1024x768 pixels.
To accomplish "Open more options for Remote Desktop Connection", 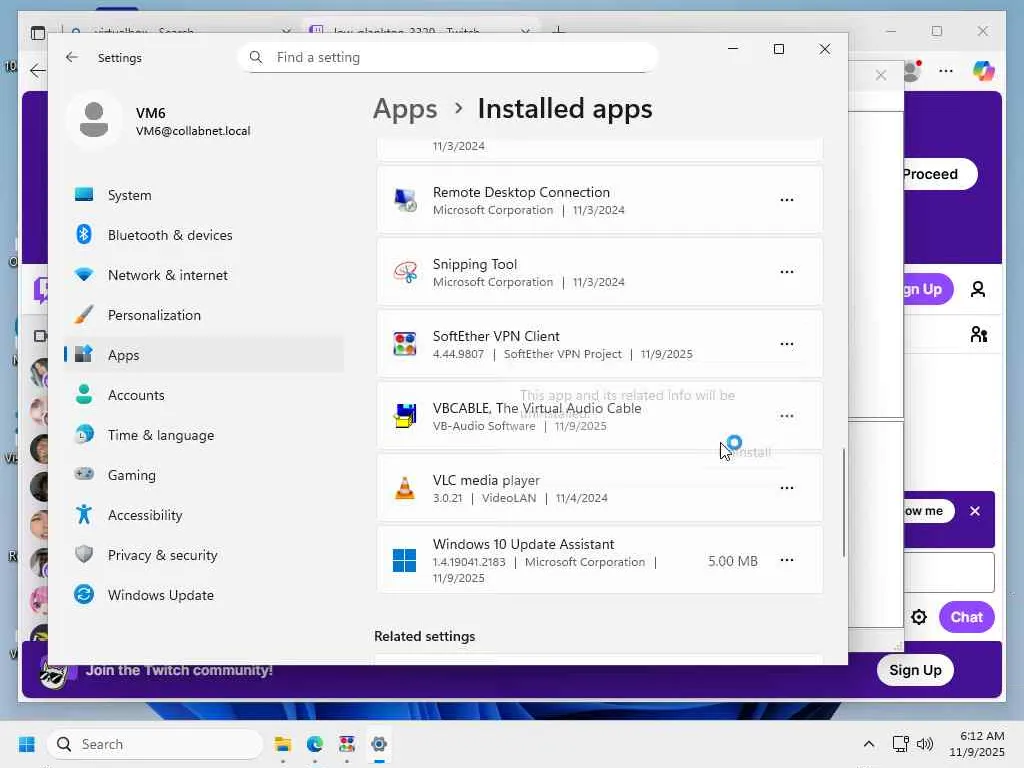I will pyautogui.click(x=786, y=200).
